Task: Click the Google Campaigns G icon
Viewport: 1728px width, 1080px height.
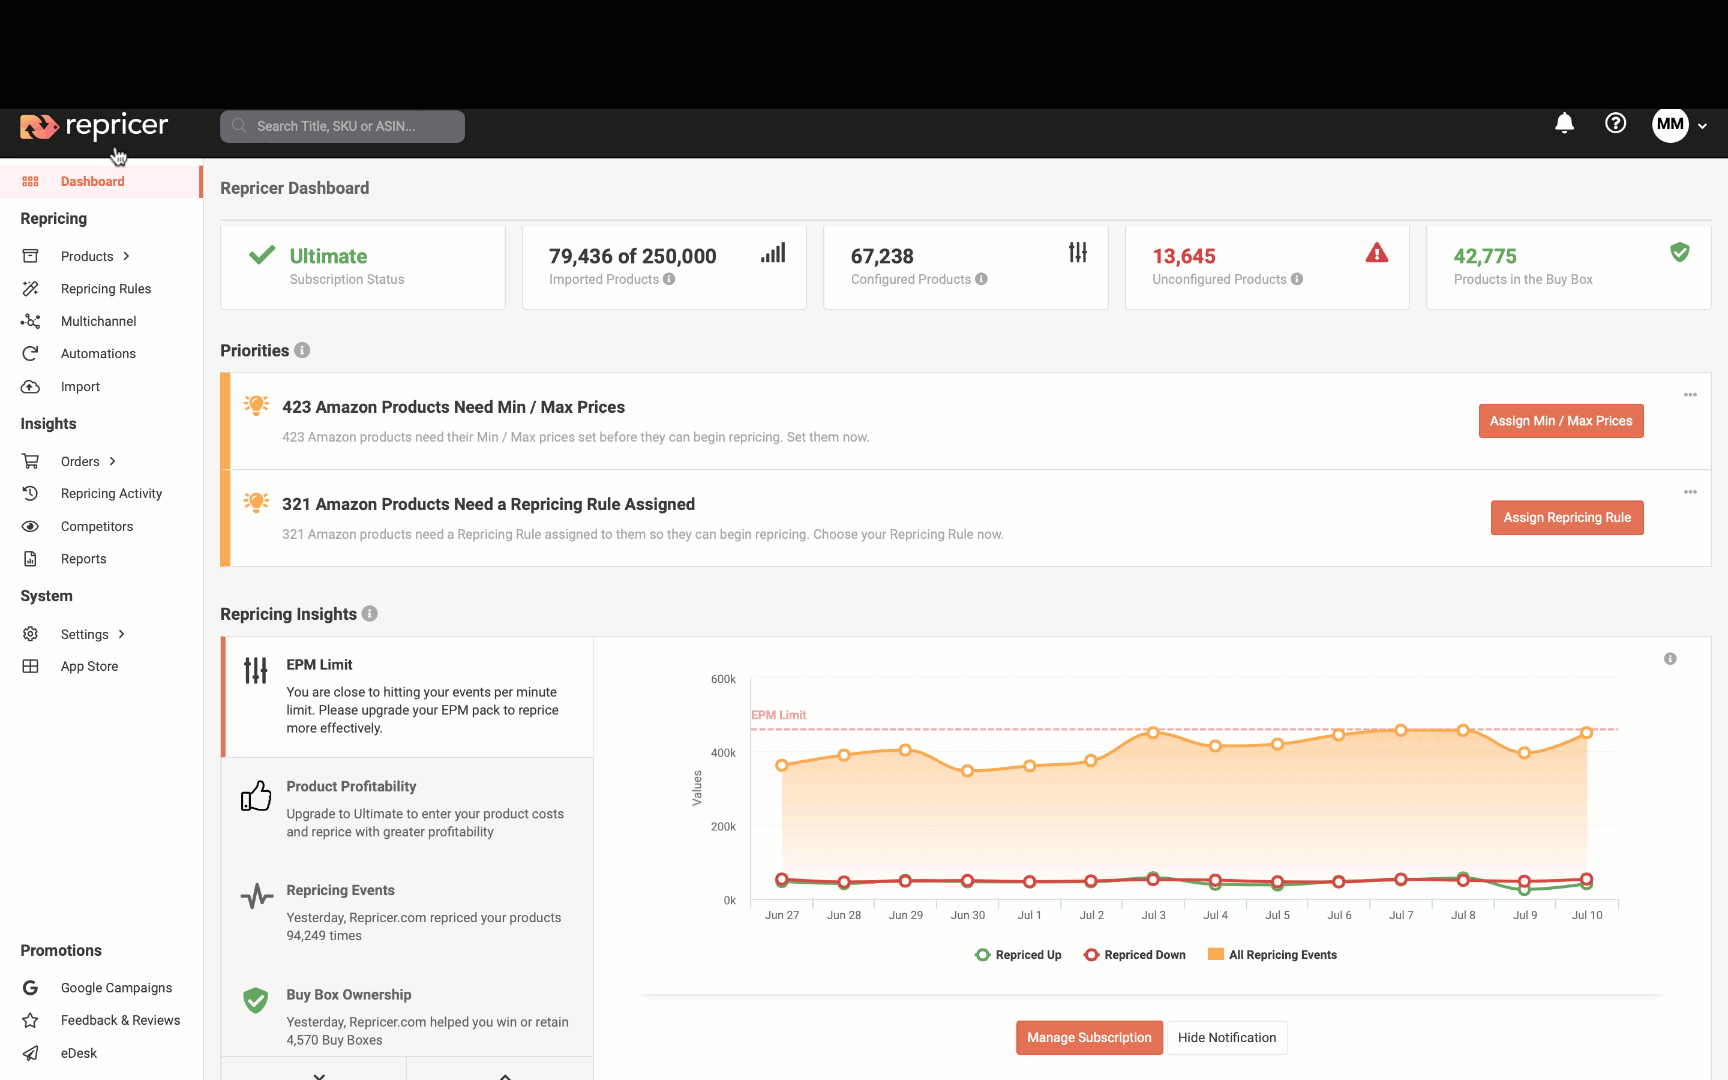Action: pyautogui.click(x=30, y=988)
